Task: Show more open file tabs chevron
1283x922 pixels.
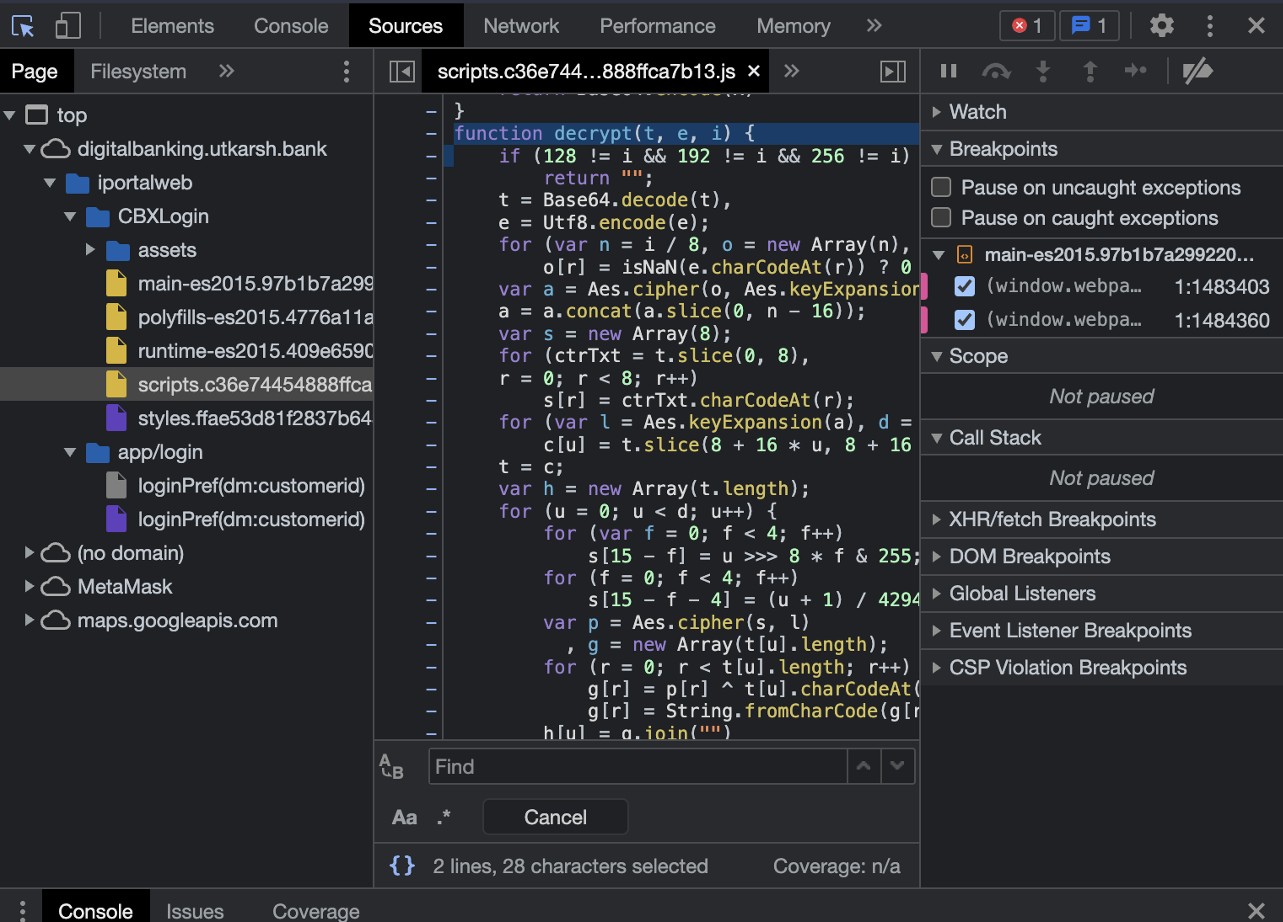Action: [x=791, y=71]
